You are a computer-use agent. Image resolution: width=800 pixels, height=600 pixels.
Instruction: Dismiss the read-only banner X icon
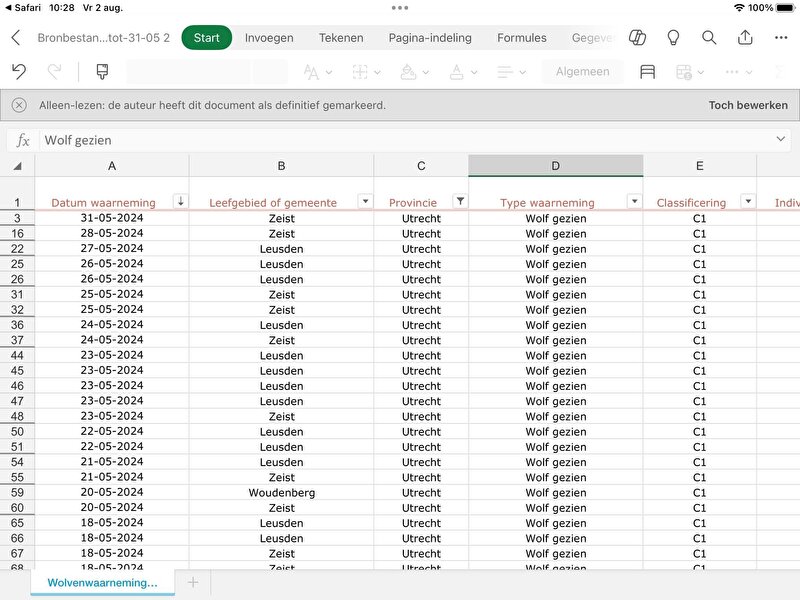click(x=19, y=105)
